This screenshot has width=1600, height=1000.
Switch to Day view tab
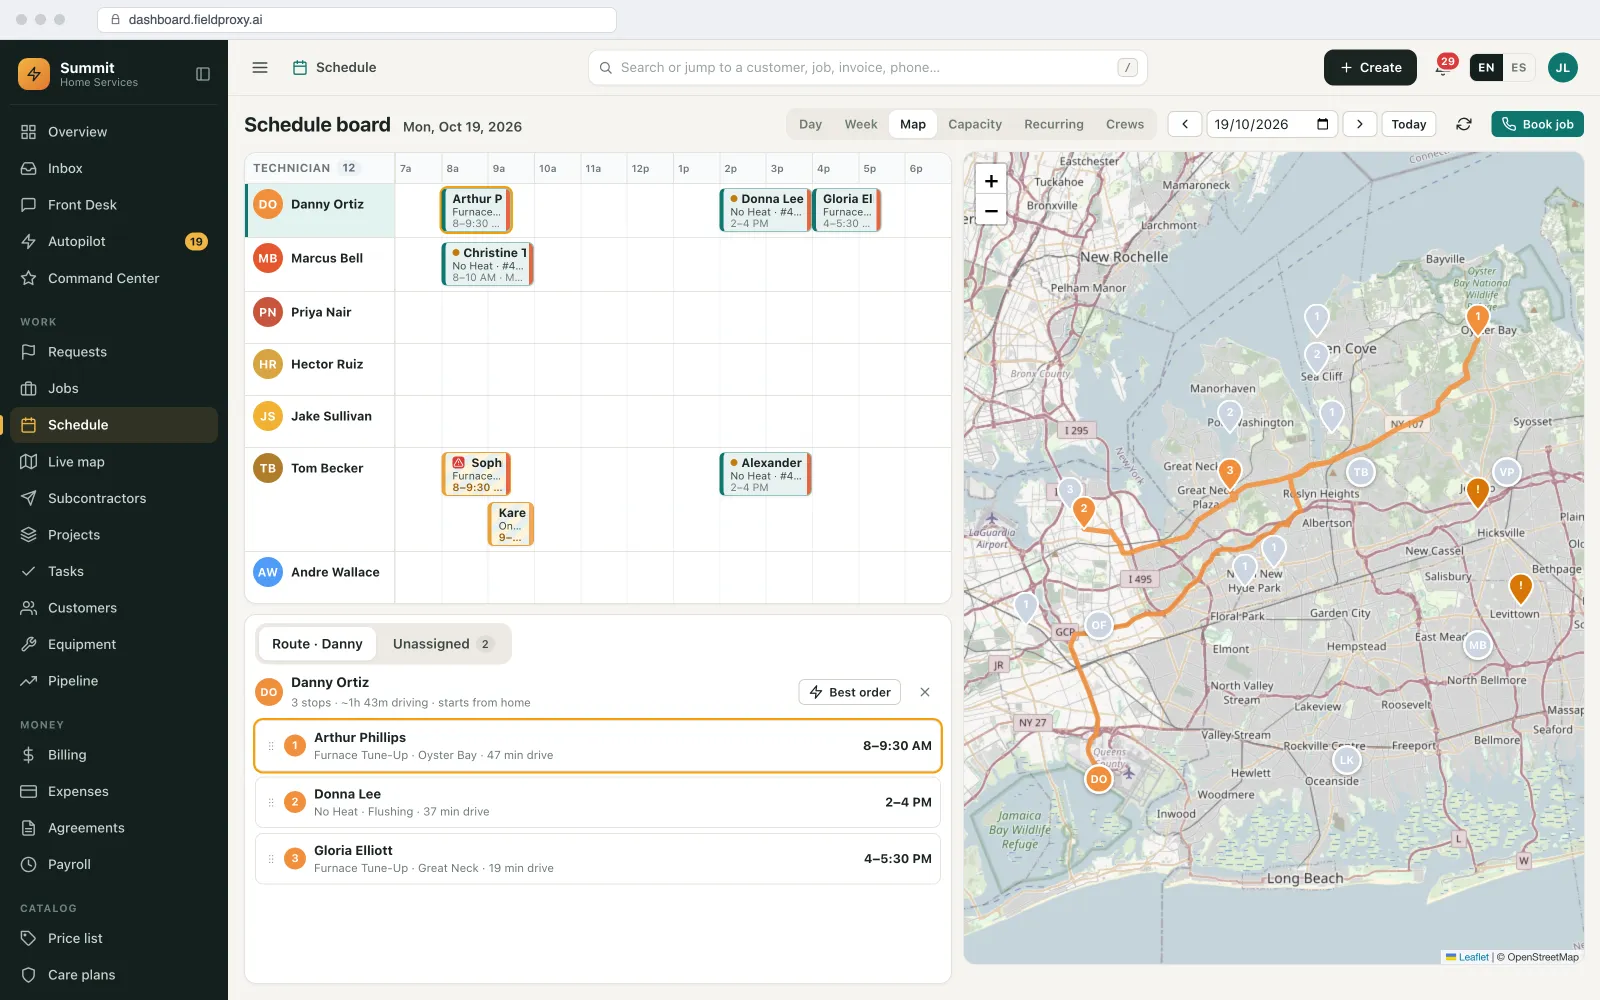(811, 124)
